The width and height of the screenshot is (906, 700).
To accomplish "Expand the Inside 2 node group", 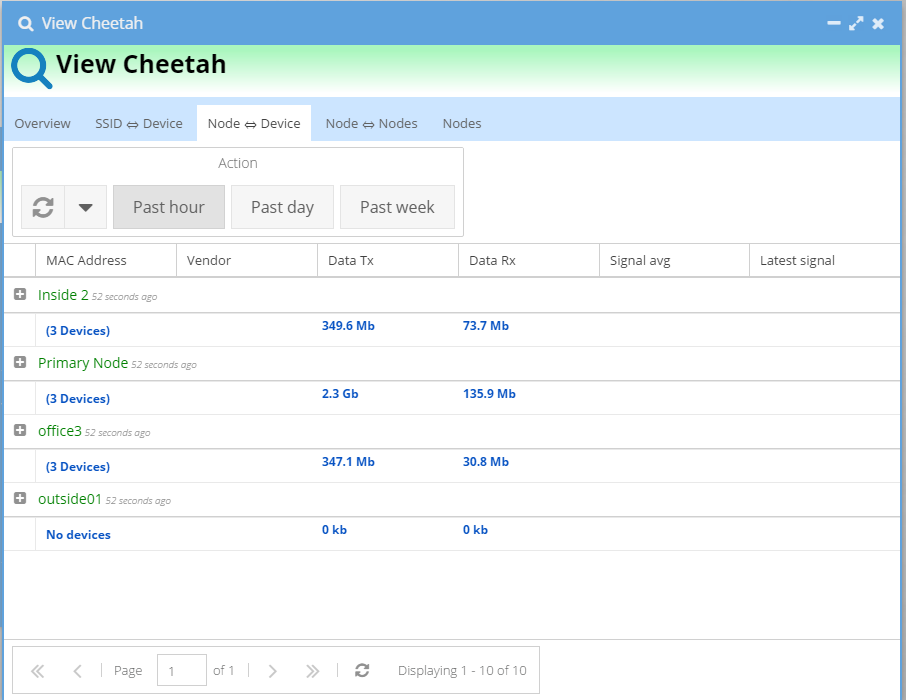I will (x=20, y=294).
